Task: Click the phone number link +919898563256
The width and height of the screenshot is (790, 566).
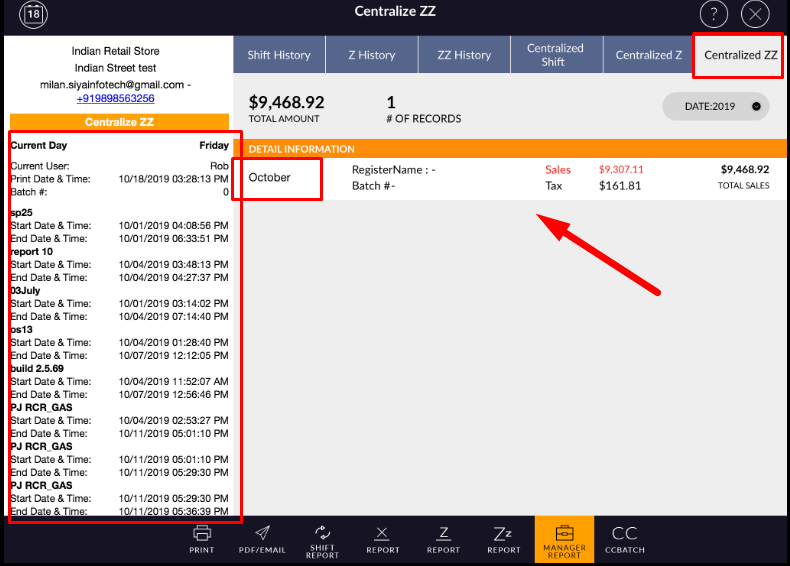Action: tap(117, 98)
